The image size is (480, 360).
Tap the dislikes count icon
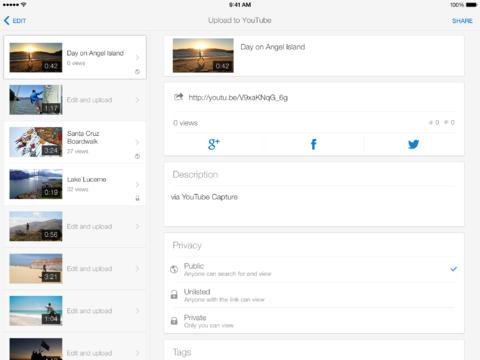[446, 123]
